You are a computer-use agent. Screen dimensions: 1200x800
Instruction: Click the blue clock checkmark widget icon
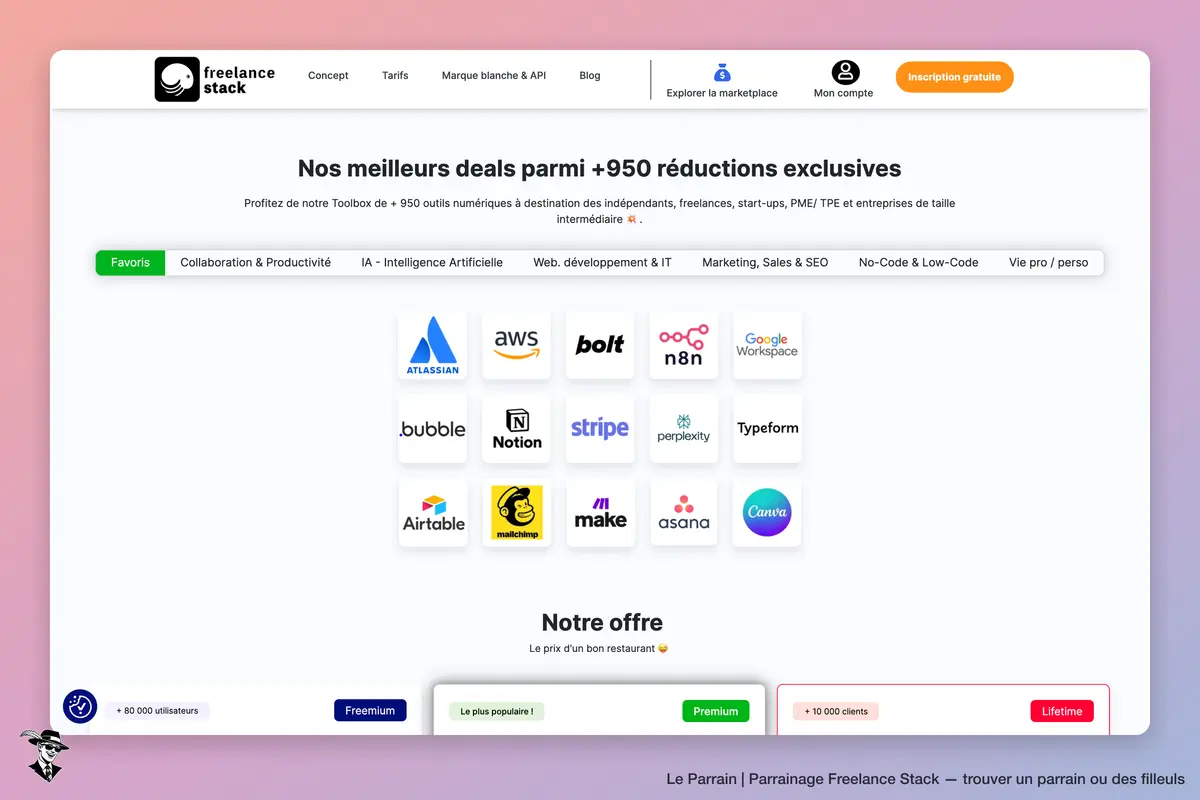pos(80,706)
